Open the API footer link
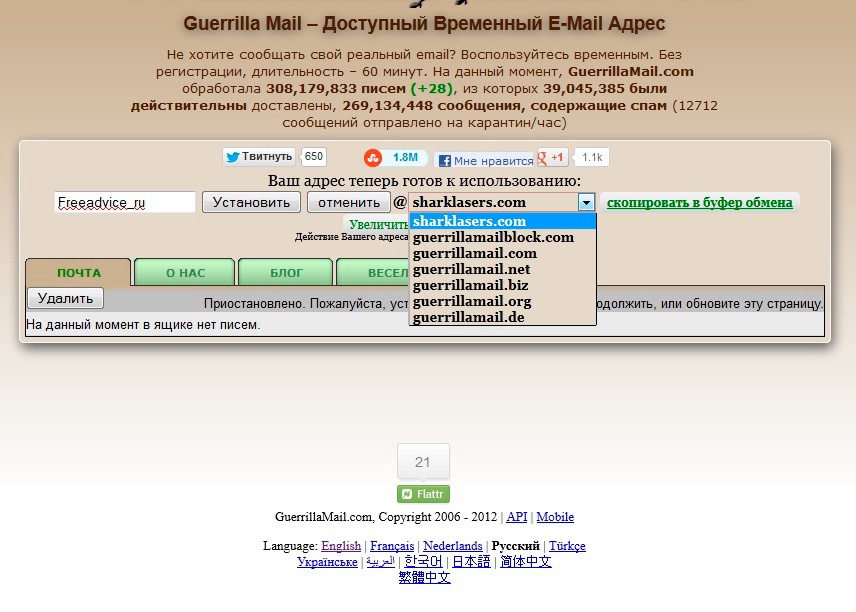 [516, 516]
